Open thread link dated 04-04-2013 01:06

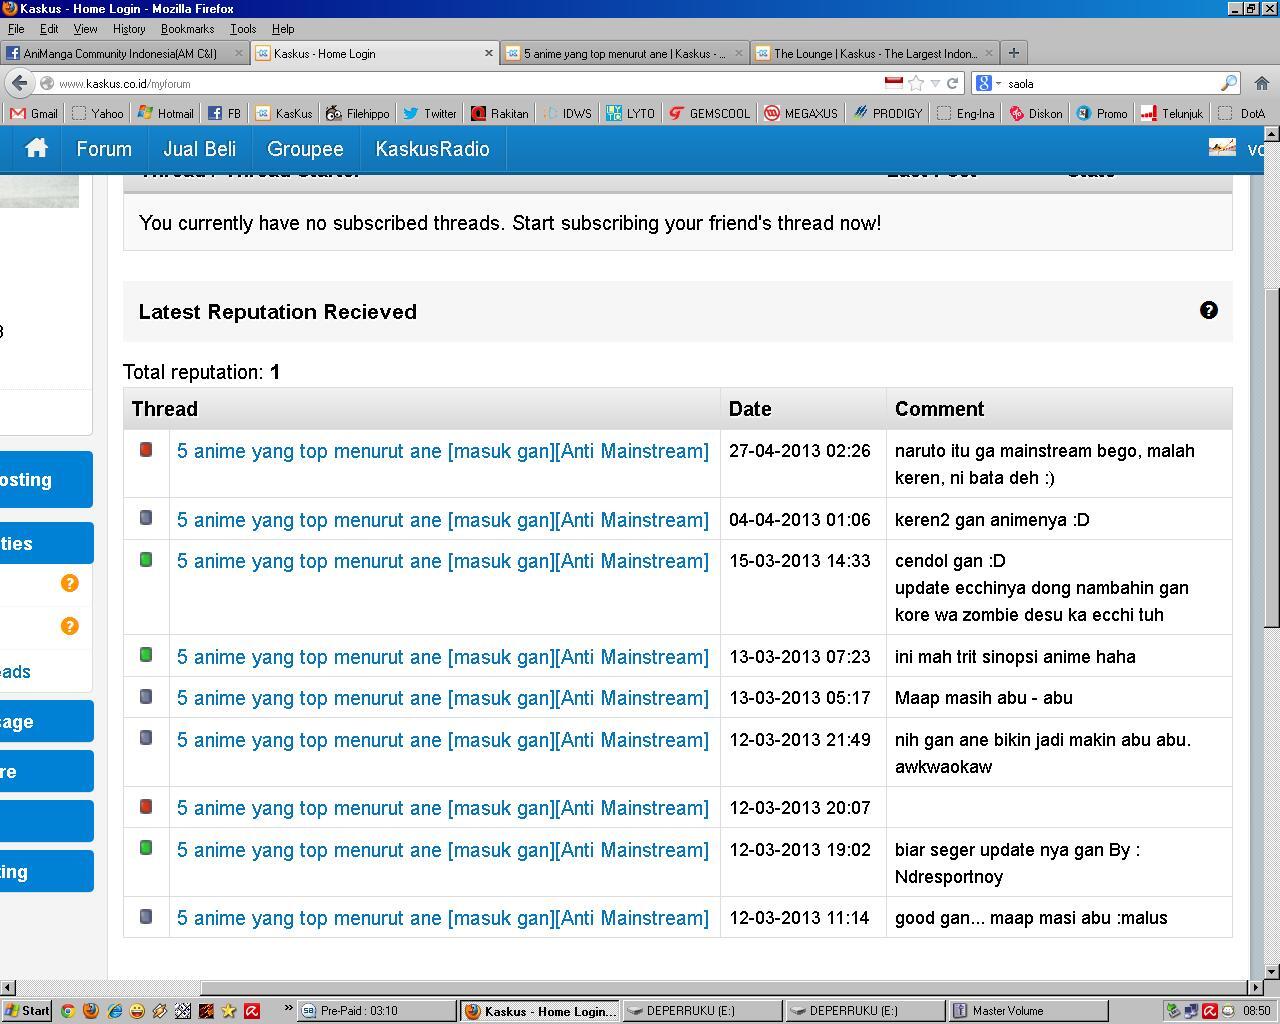point(442,519)
